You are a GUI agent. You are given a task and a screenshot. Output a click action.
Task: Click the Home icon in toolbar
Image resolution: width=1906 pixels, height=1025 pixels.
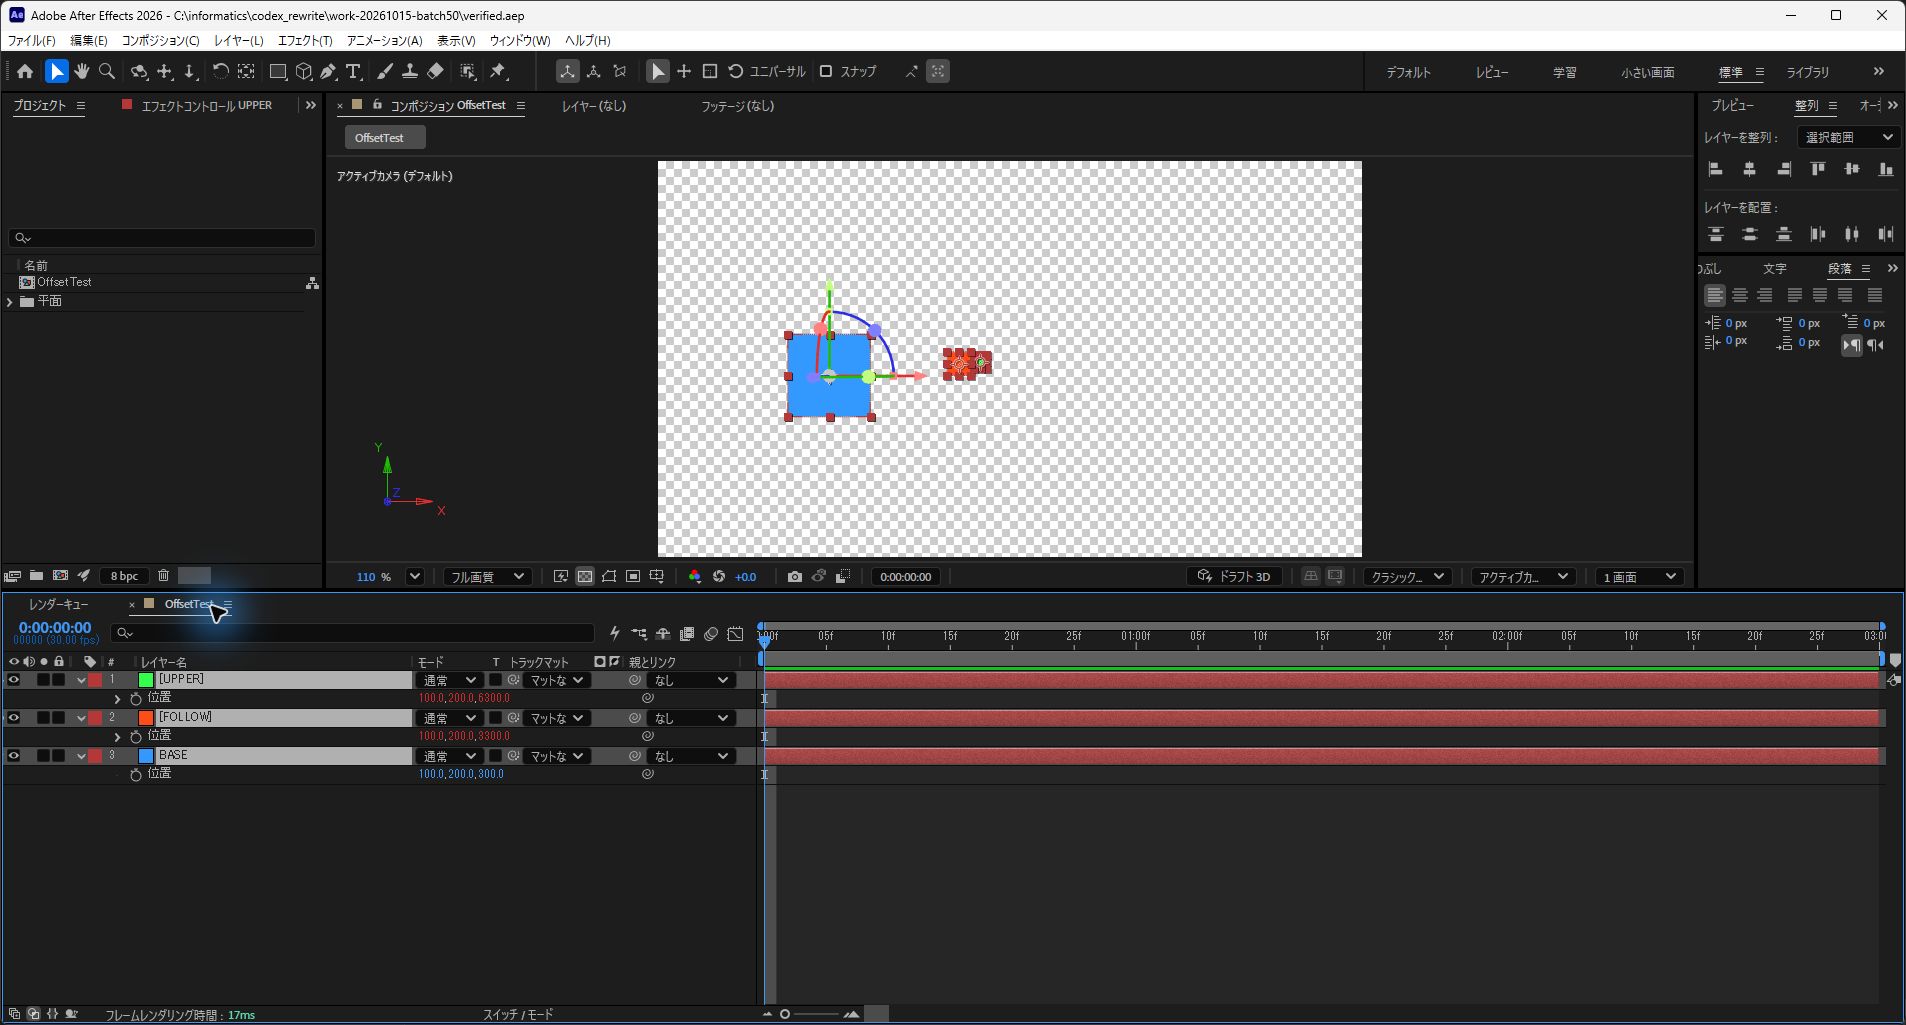[x=25, y=71]
